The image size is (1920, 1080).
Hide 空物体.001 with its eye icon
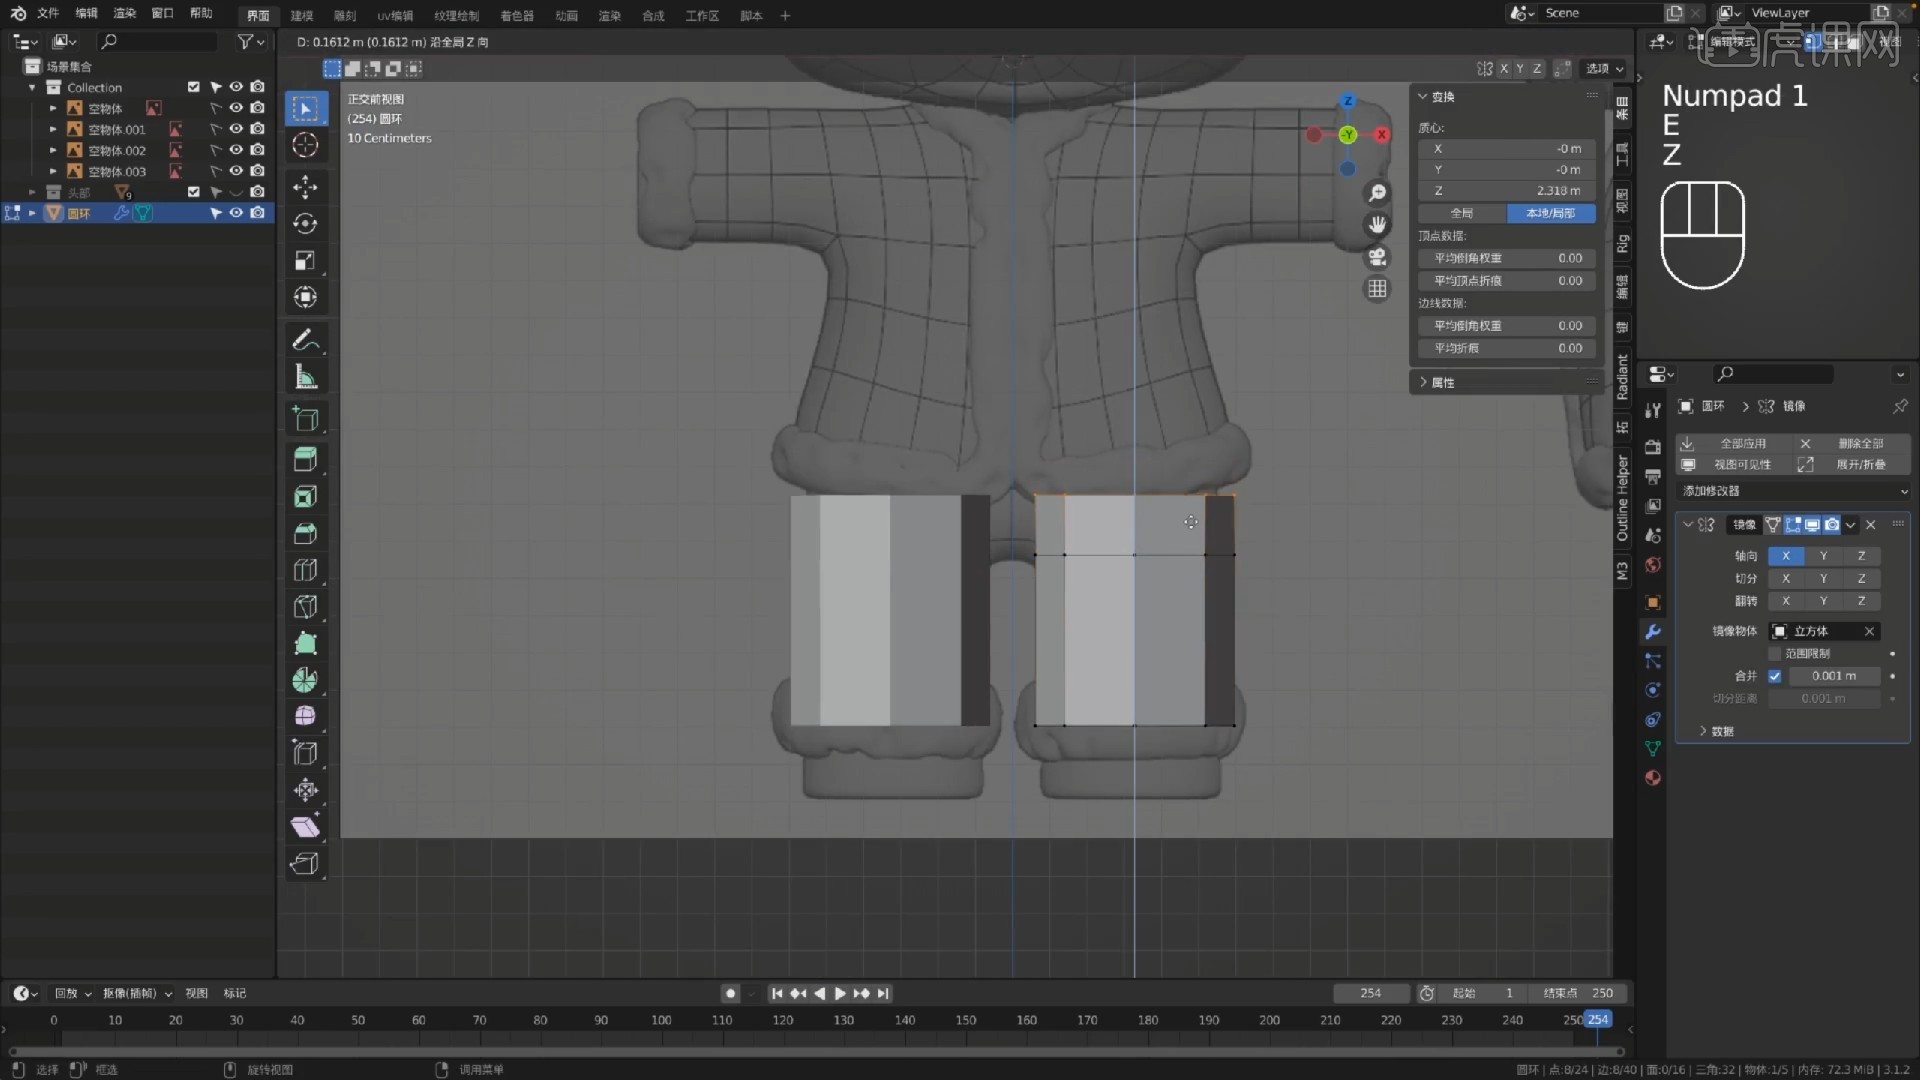[x=236, y=129]
